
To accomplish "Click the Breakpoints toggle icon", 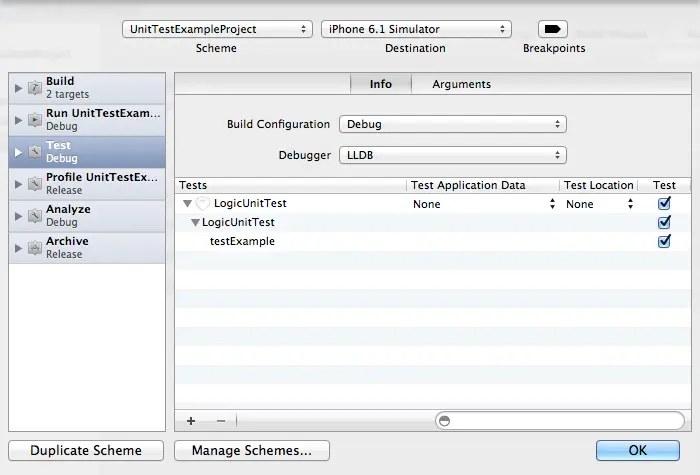I will point(553,29).
